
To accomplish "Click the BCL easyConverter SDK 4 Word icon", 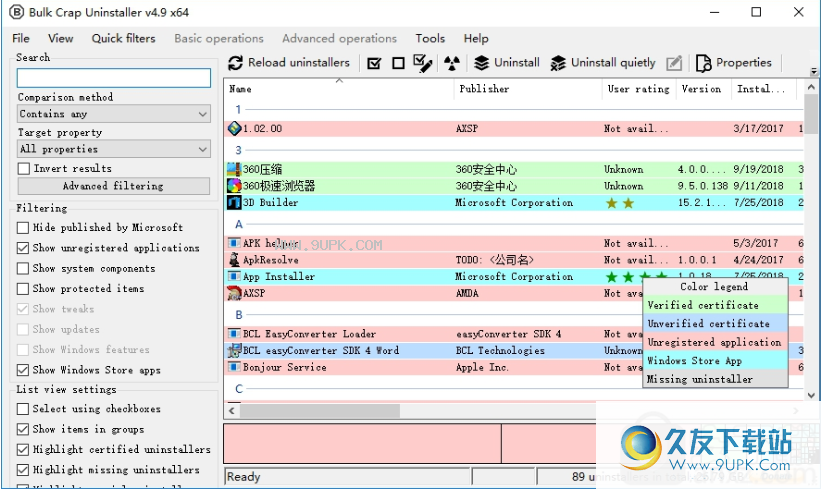I will click(x=234, y=350).
